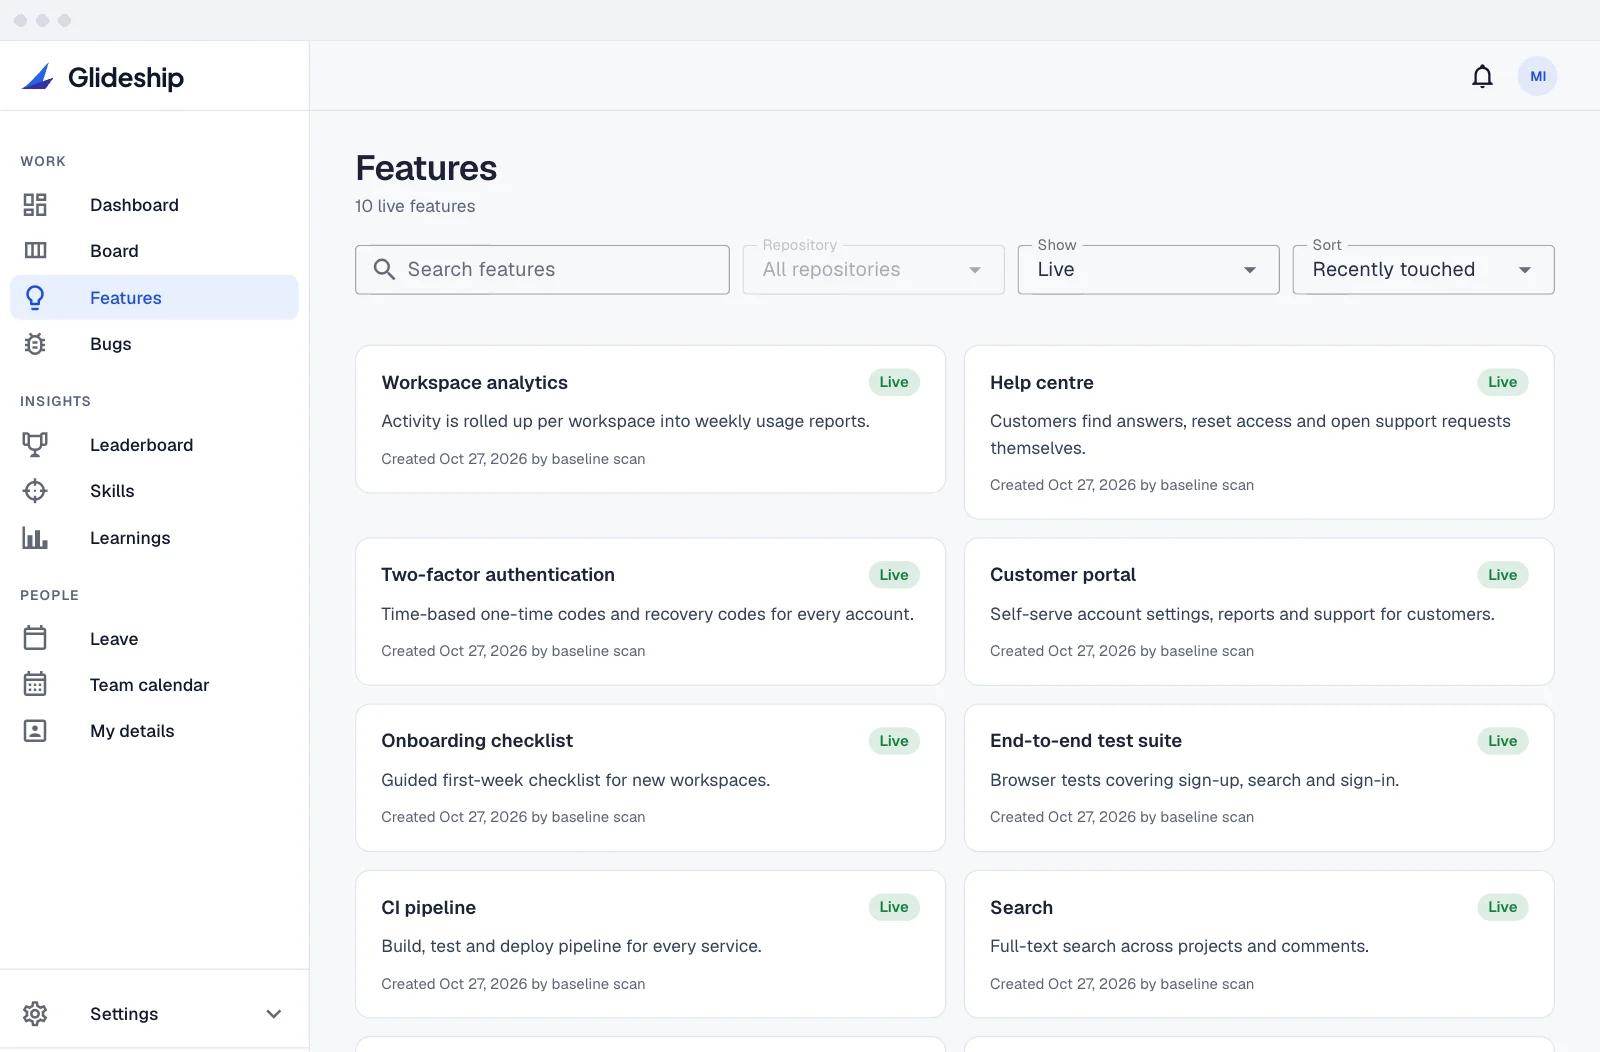
Task: Click the Team calendar icon
Action: [35, 684]
